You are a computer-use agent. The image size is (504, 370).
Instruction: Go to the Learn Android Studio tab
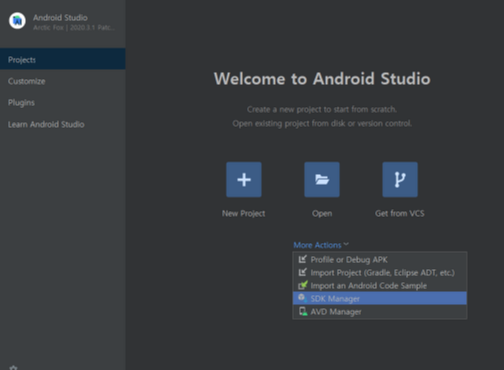click(x=63, y=124)
